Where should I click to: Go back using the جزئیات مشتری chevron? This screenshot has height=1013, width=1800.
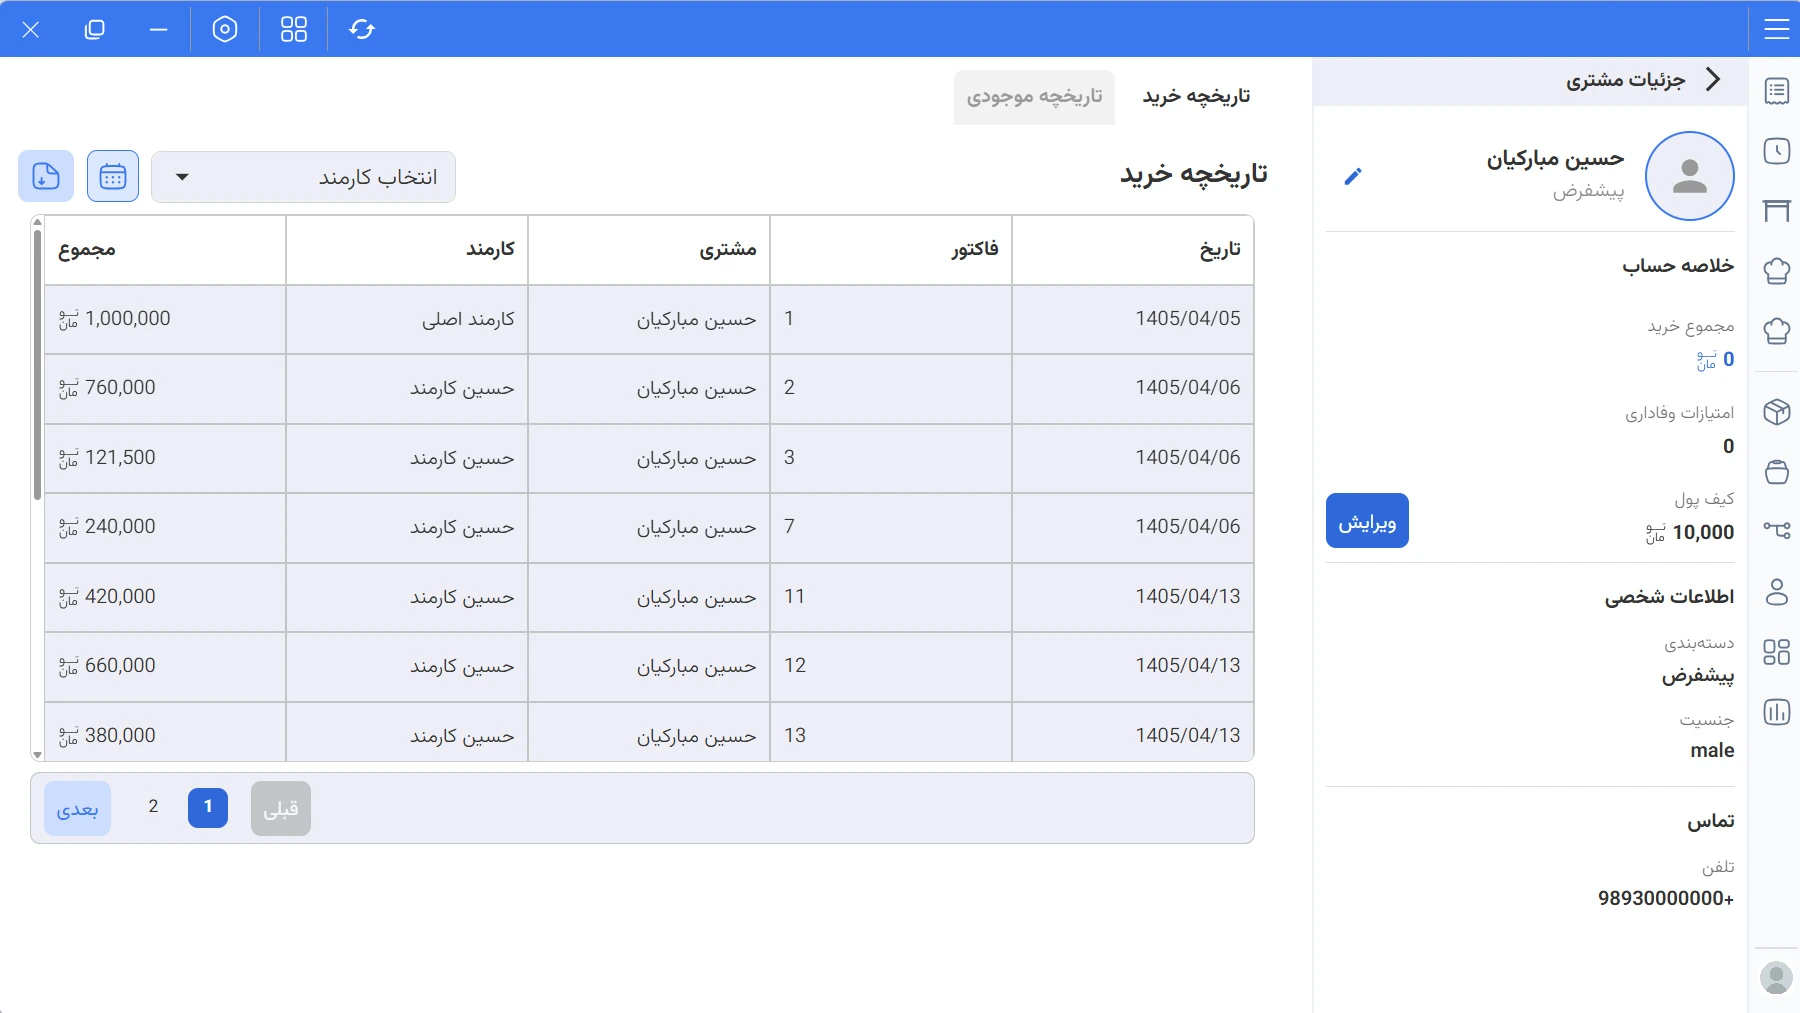pyautogui.click(x=1713, y=80)
